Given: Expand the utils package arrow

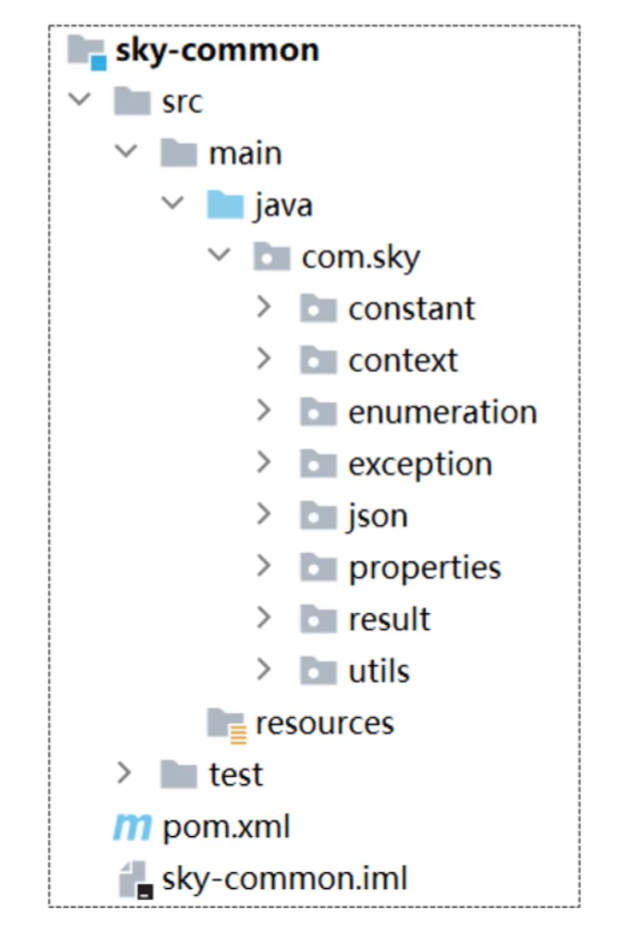Looking at the screenshot, I should [264, 669].
